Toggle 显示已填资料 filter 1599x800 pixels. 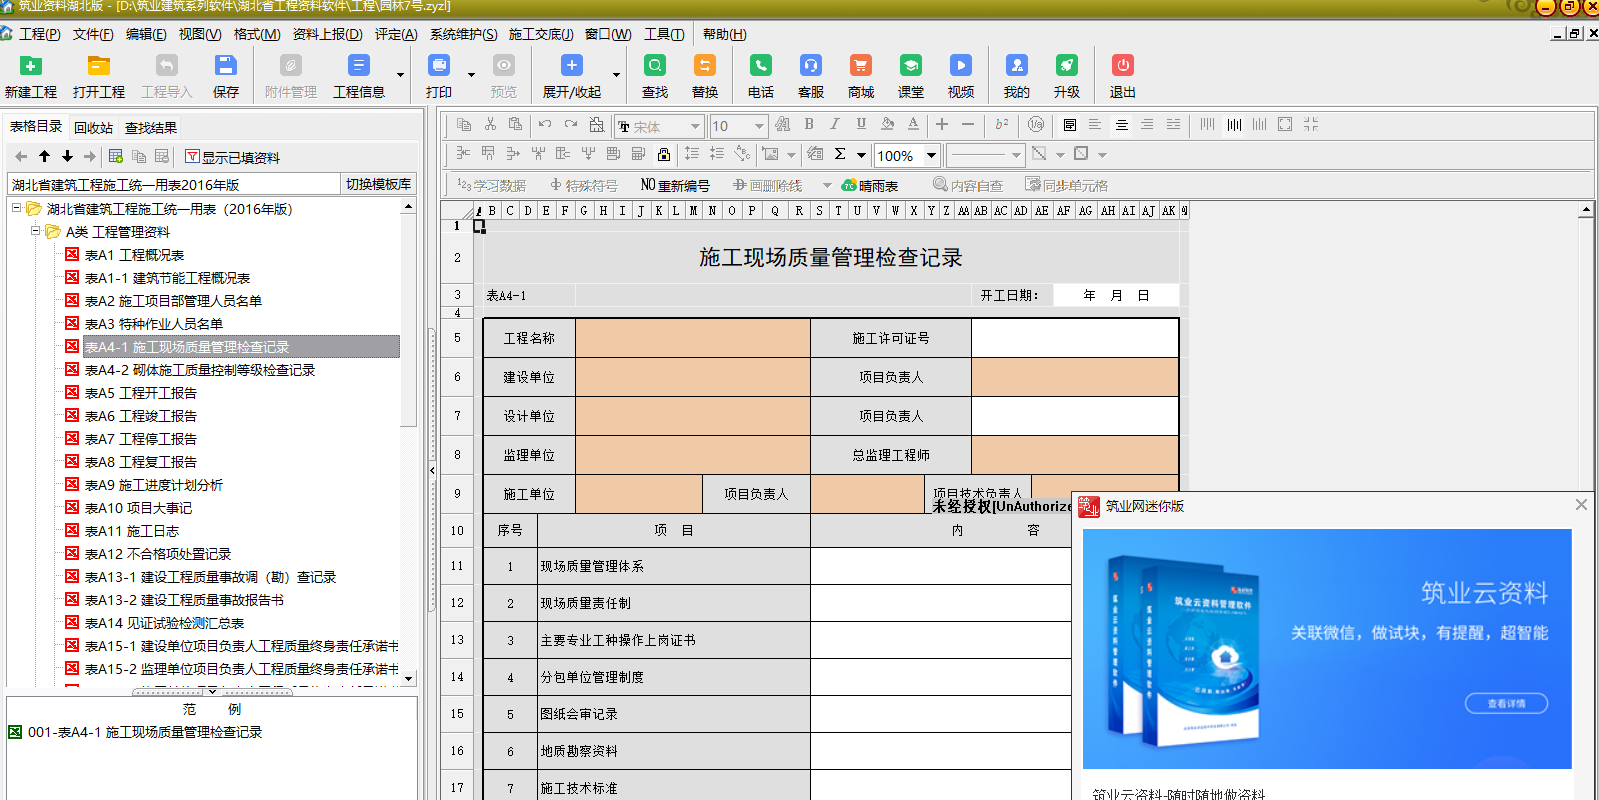(x=232, y=157)
